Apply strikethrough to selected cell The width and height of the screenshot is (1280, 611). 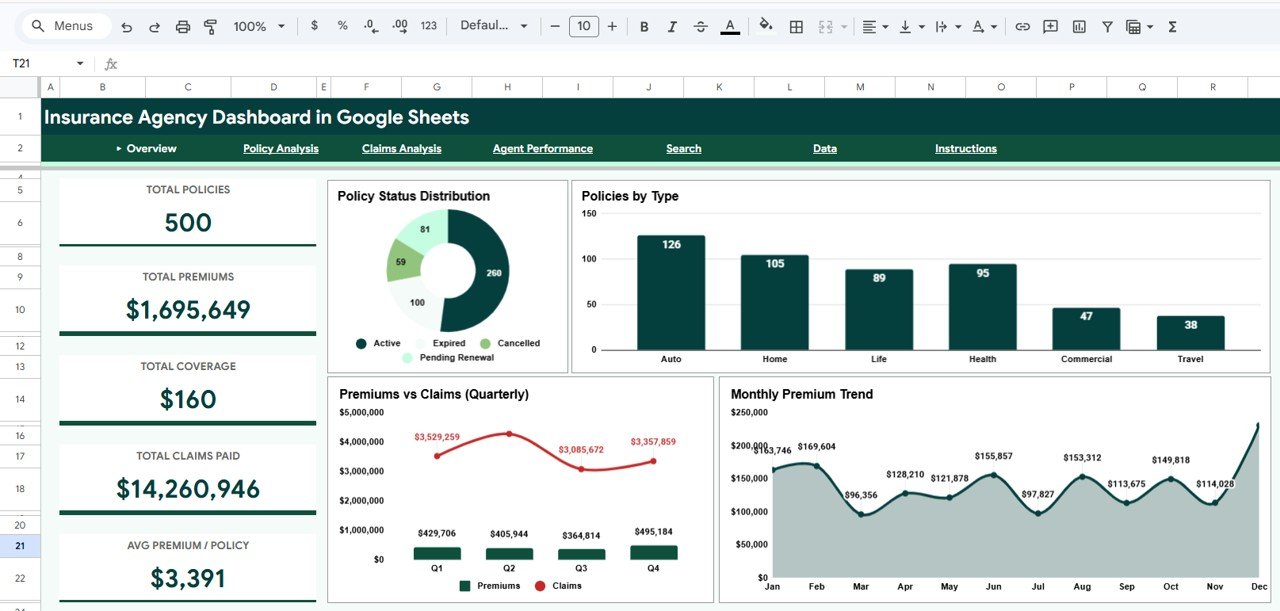(700, 26)
